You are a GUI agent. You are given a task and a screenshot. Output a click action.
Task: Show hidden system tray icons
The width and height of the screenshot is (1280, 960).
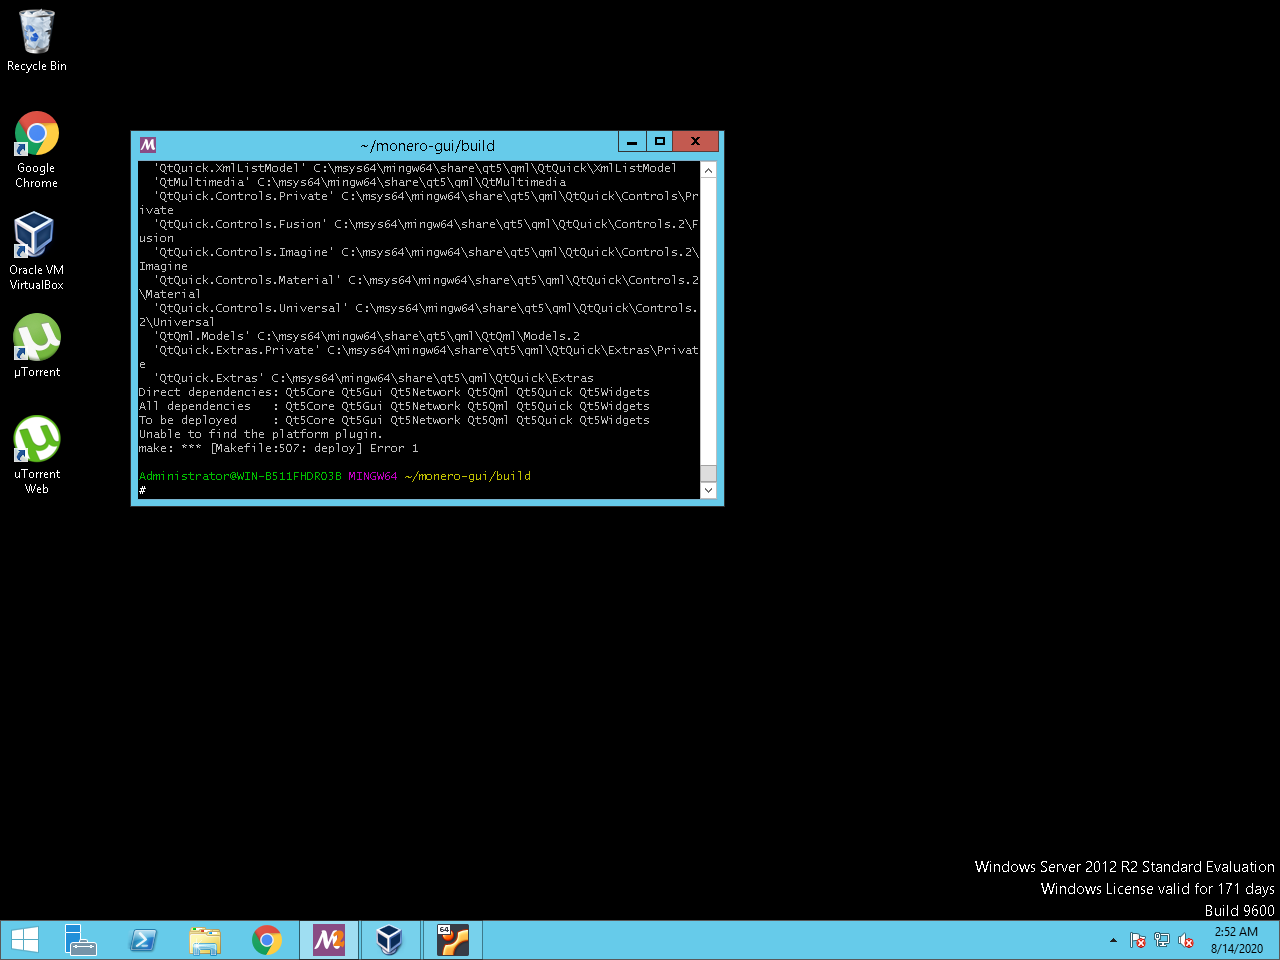tap(1113, 940)
